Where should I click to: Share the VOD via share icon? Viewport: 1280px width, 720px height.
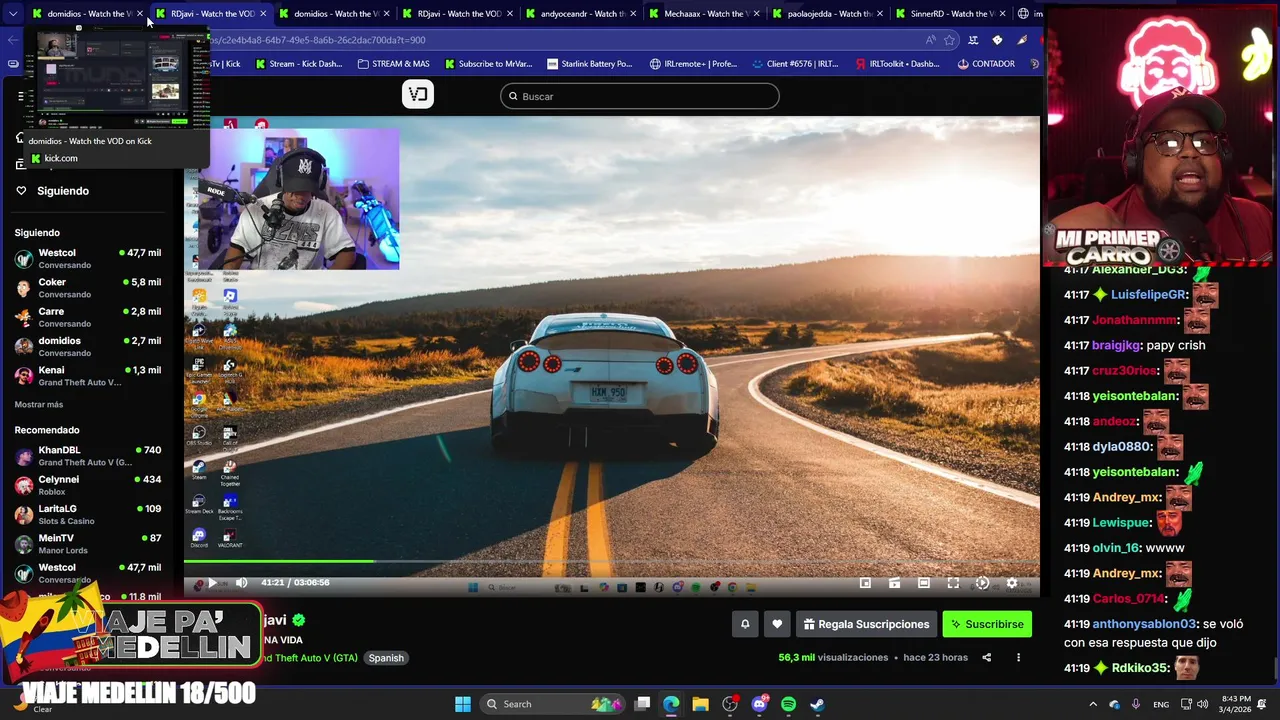click(x=986, y=658)
